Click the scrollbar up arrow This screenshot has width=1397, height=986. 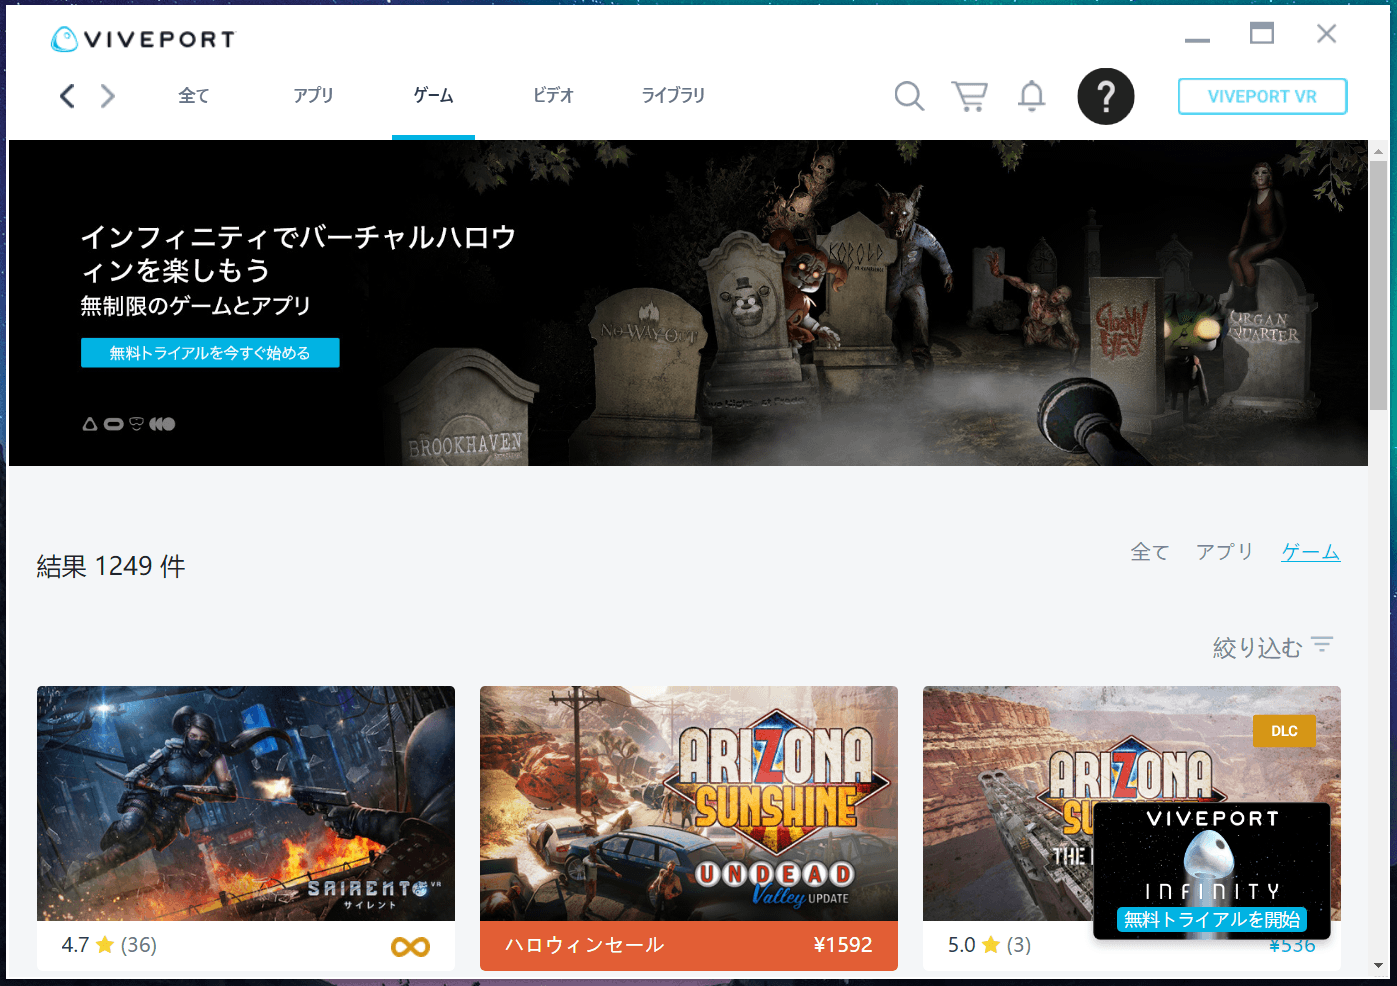1379,152
